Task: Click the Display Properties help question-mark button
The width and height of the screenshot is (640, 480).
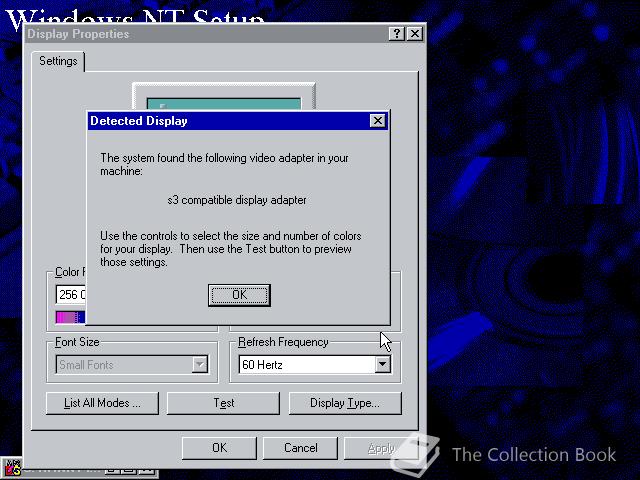Action: 396,33
